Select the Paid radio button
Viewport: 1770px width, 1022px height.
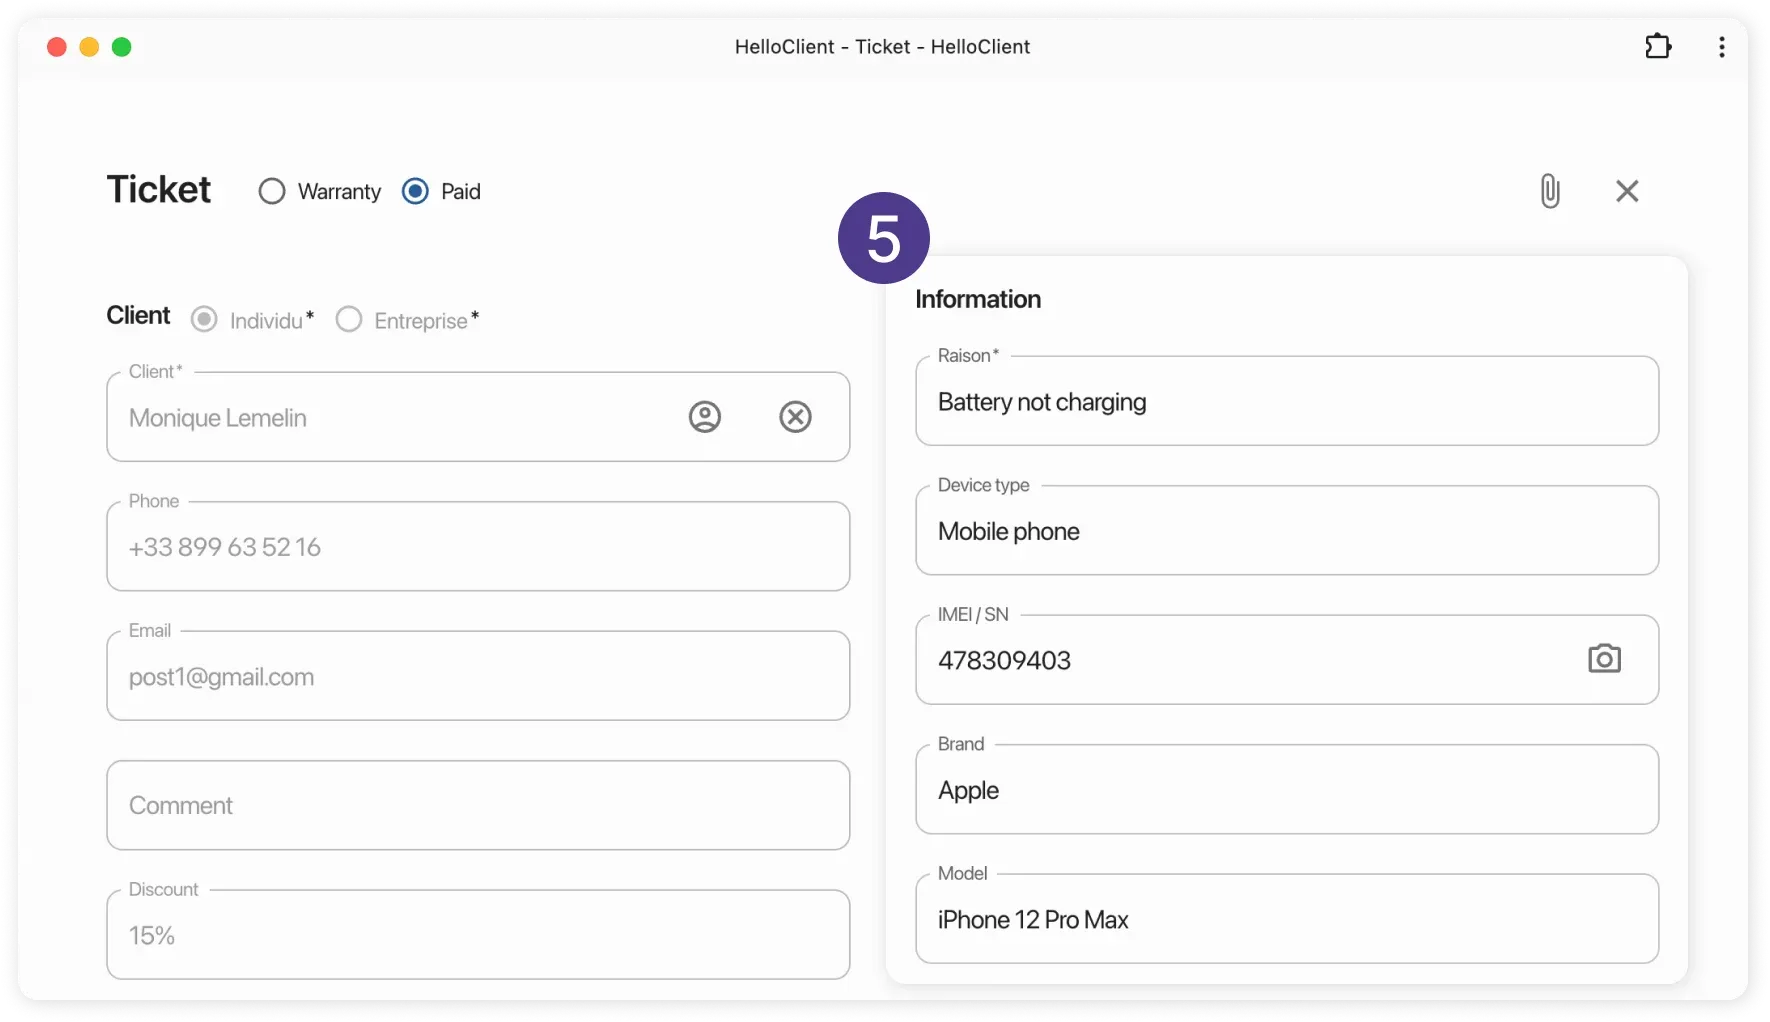(x=415, y=191)
